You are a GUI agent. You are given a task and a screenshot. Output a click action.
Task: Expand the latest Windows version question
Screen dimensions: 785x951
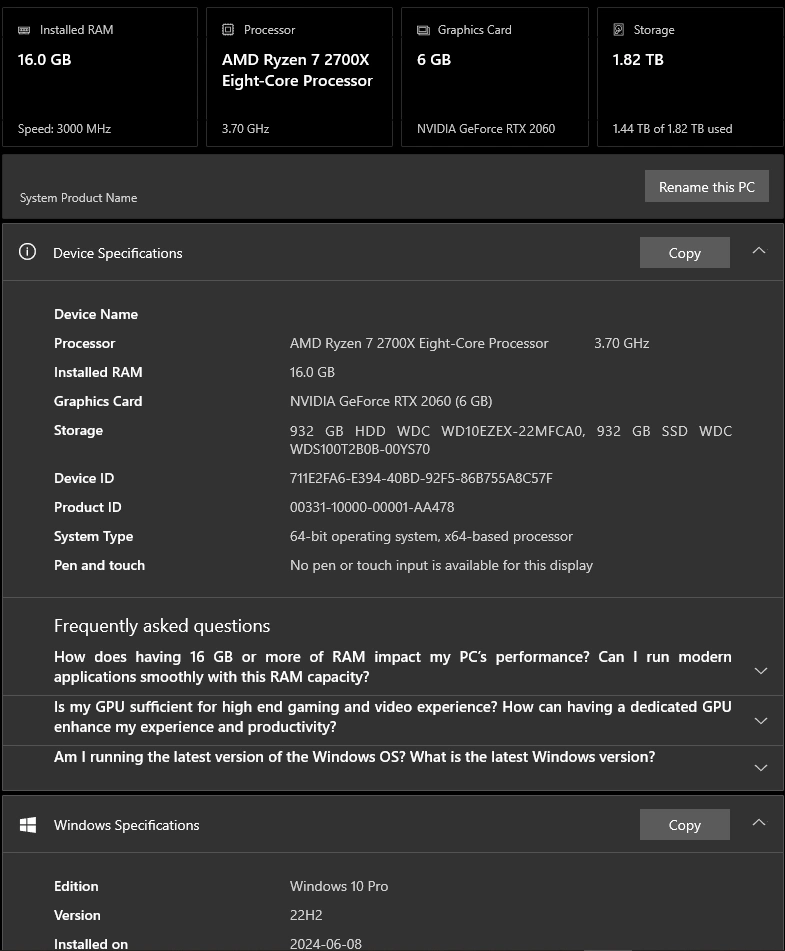coord(761,768)
